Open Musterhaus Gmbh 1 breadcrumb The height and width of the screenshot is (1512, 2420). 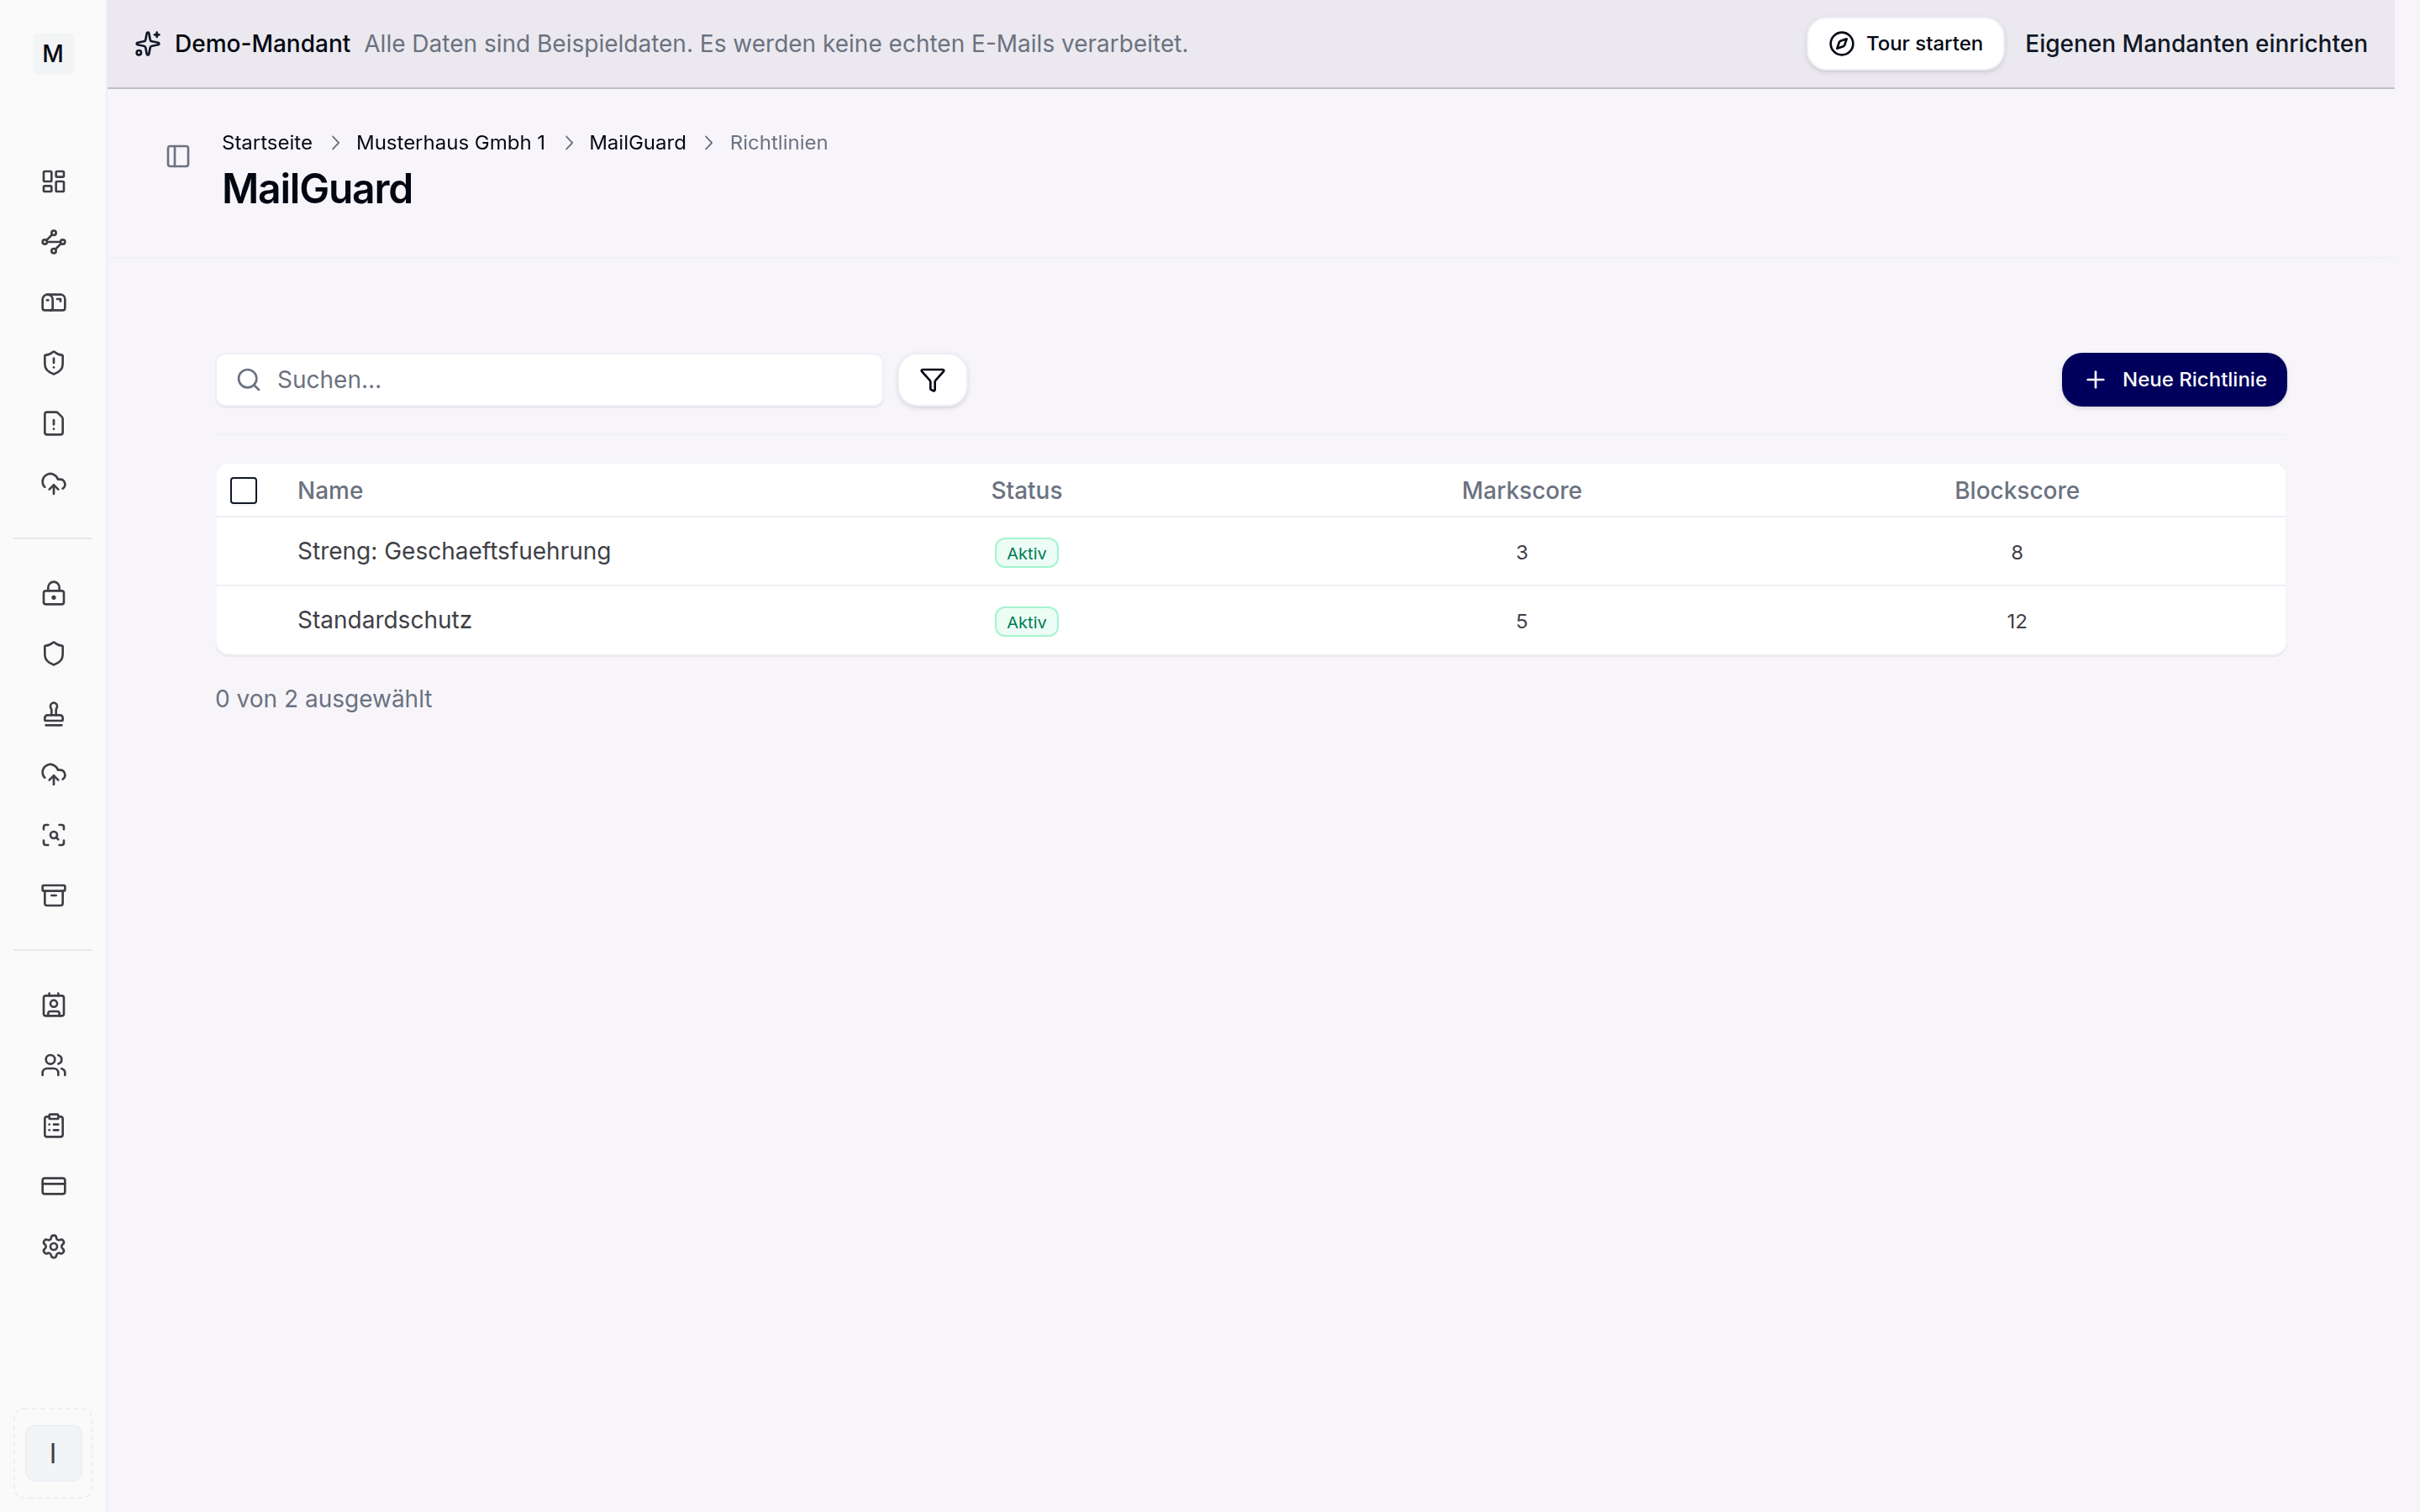tap(451, 143)
